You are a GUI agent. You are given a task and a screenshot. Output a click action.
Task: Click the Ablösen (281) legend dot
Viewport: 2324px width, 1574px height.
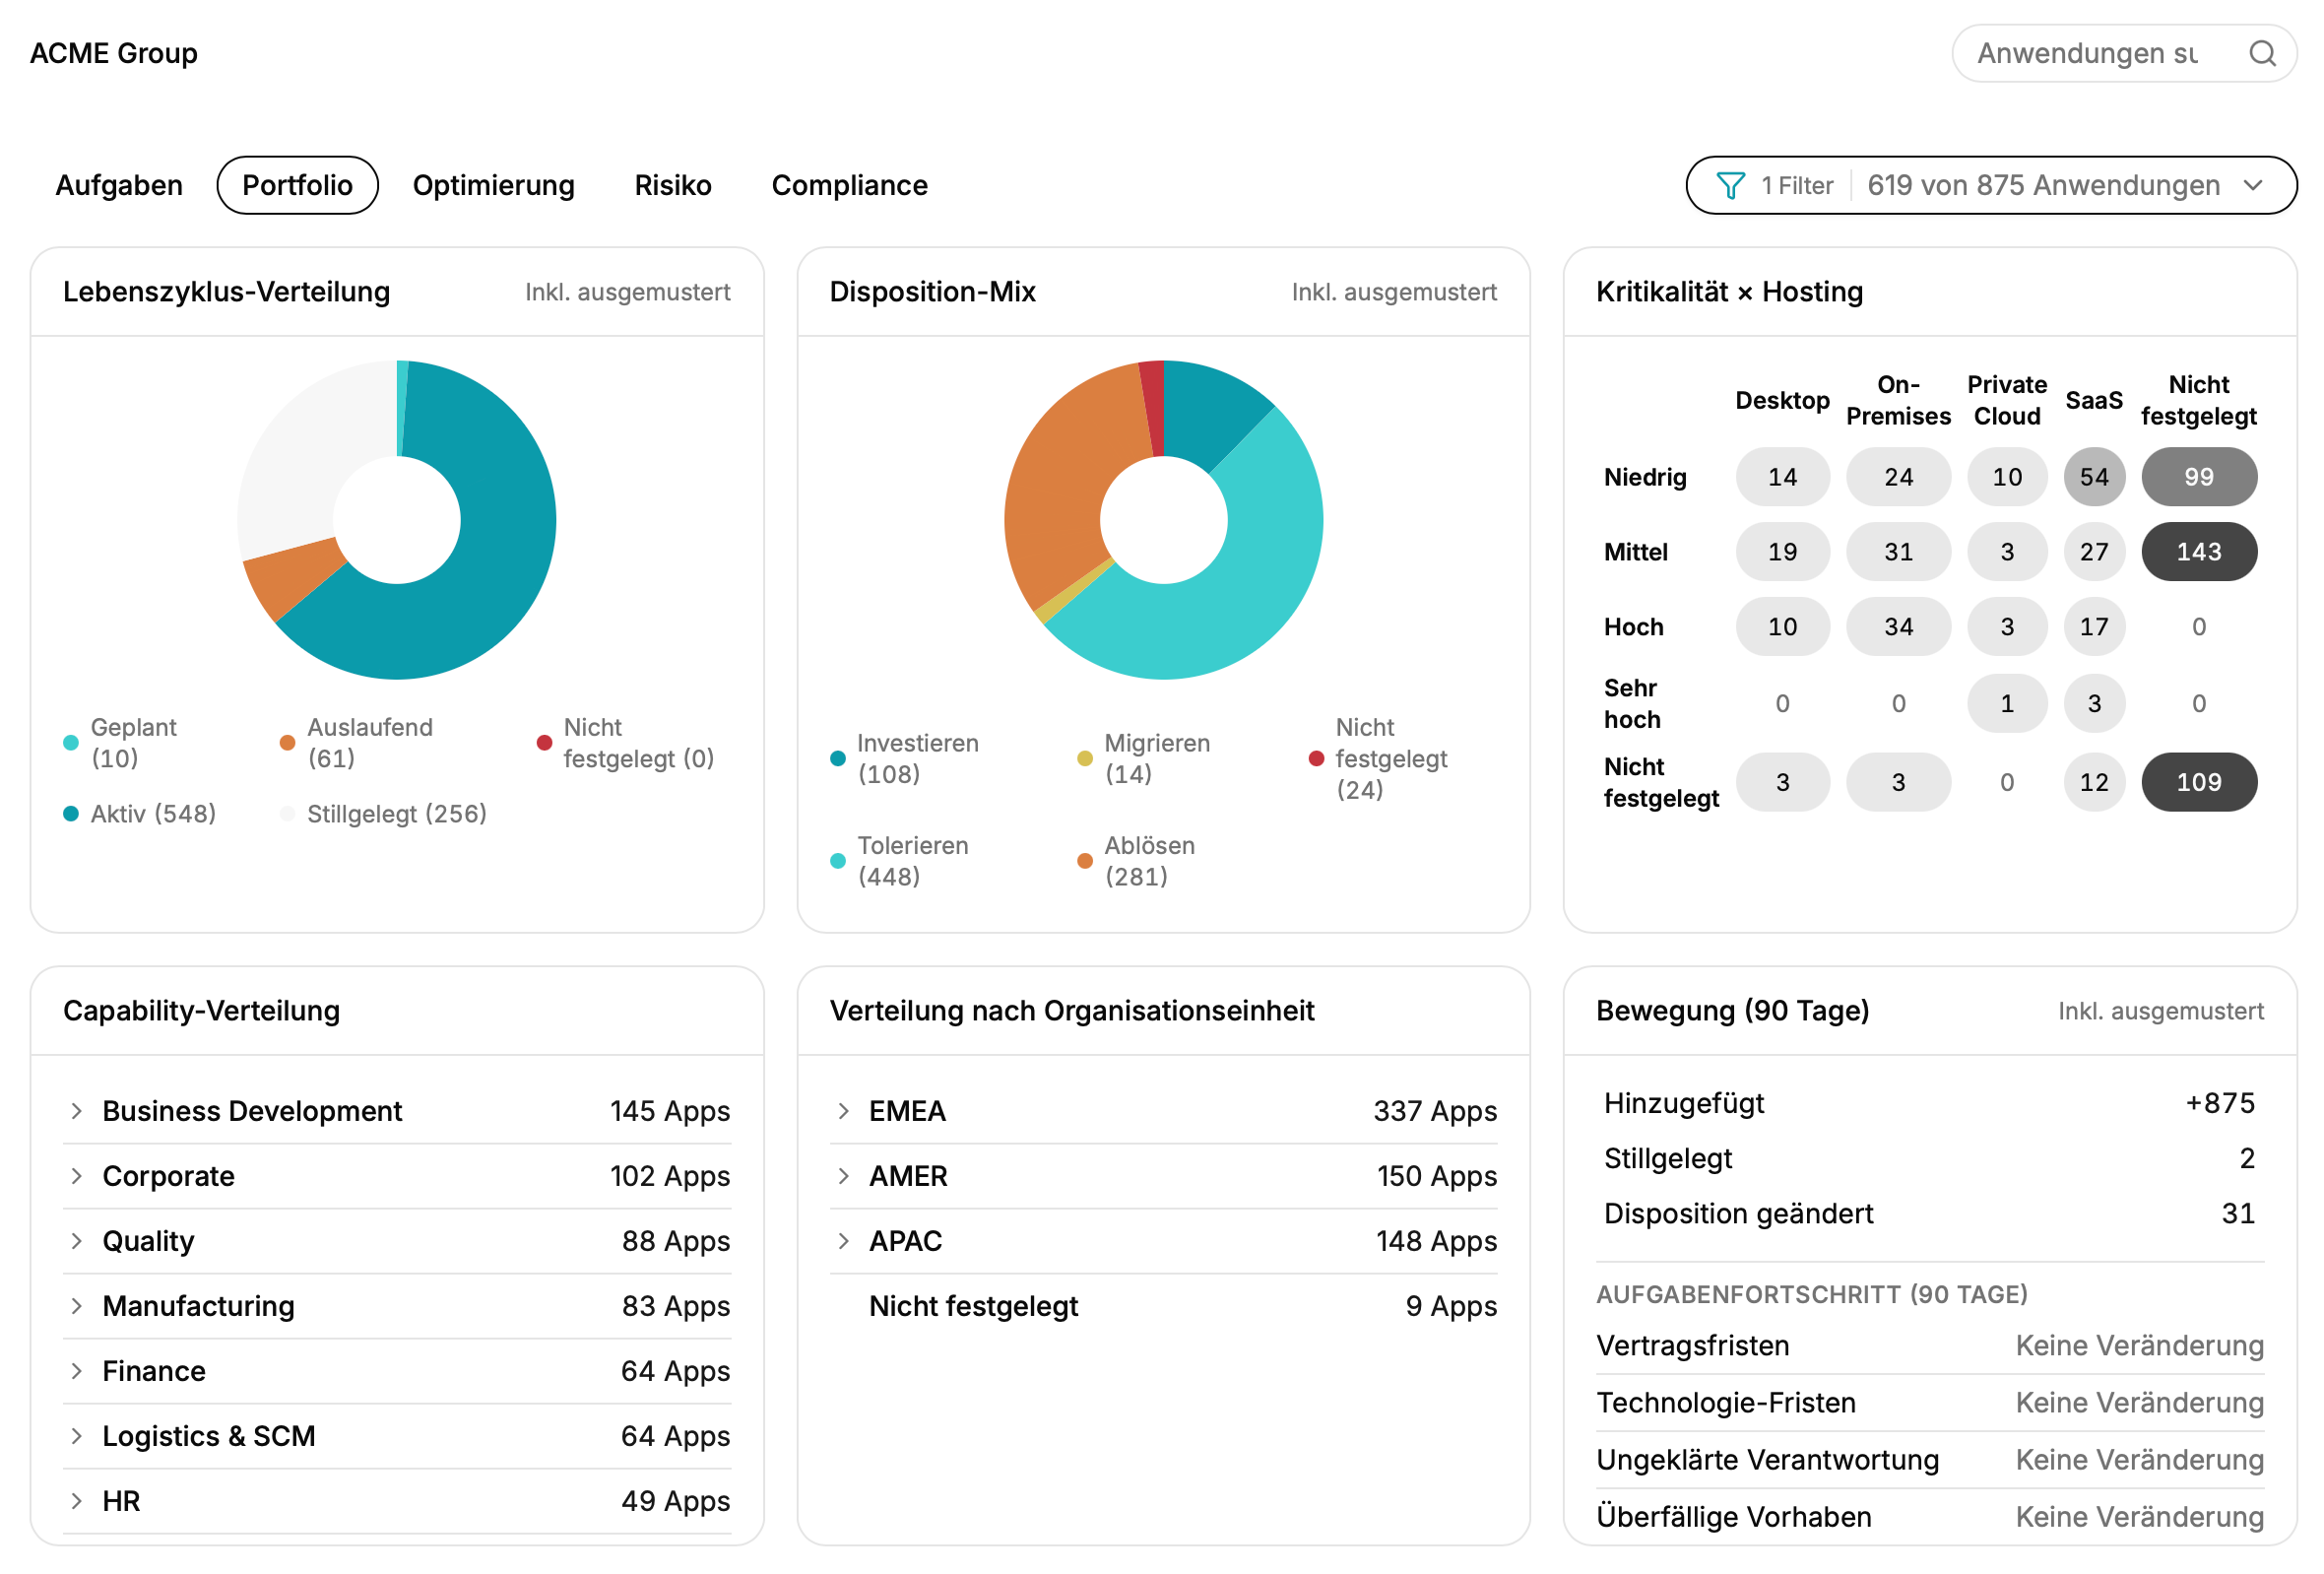[x=1085, y=861]
